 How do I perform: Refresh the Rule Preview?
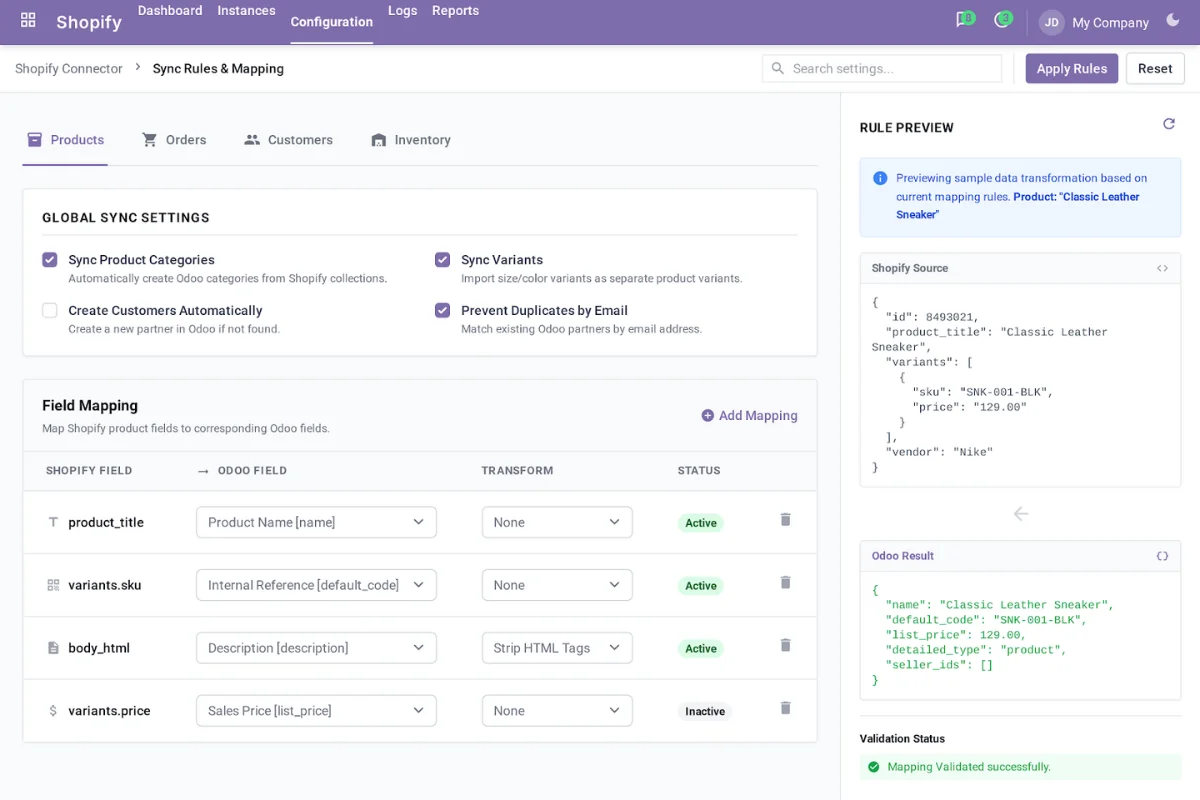1168,124
